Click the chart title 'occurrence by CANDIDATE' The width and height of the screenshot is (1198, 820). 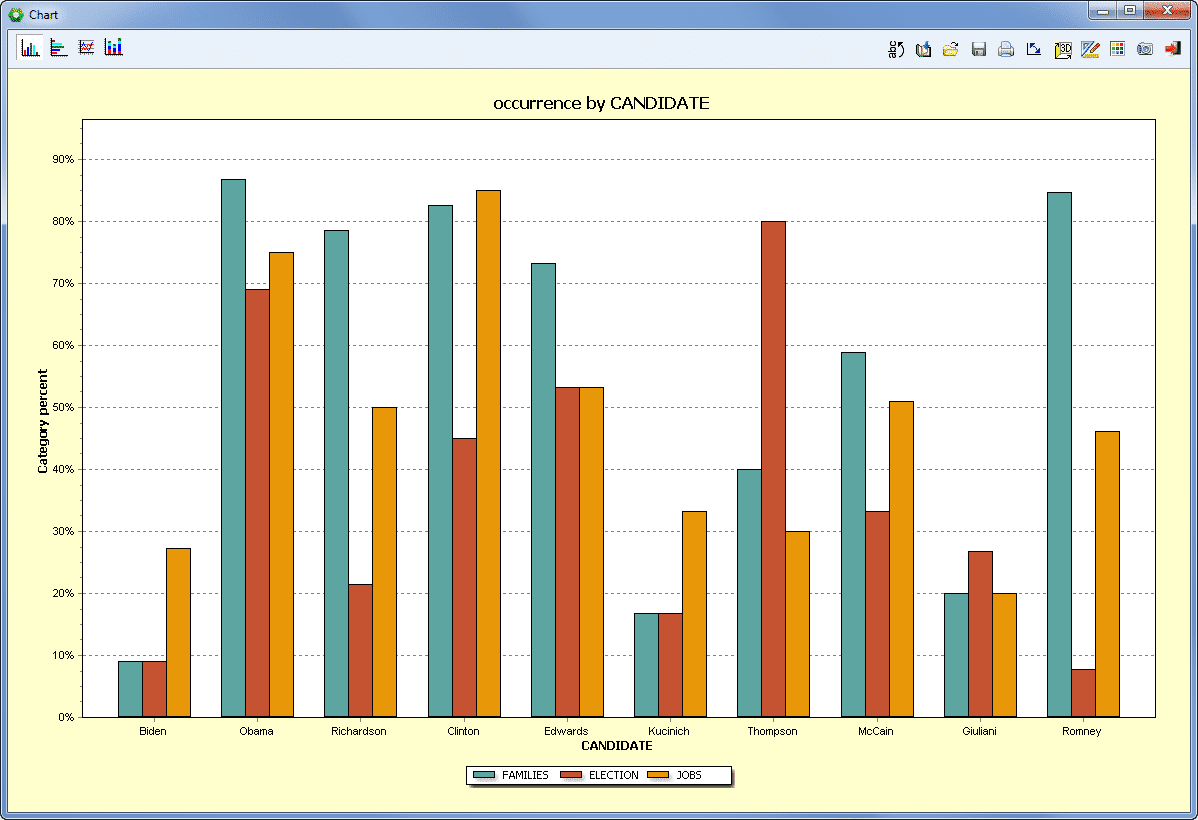[x=601, y=103]
